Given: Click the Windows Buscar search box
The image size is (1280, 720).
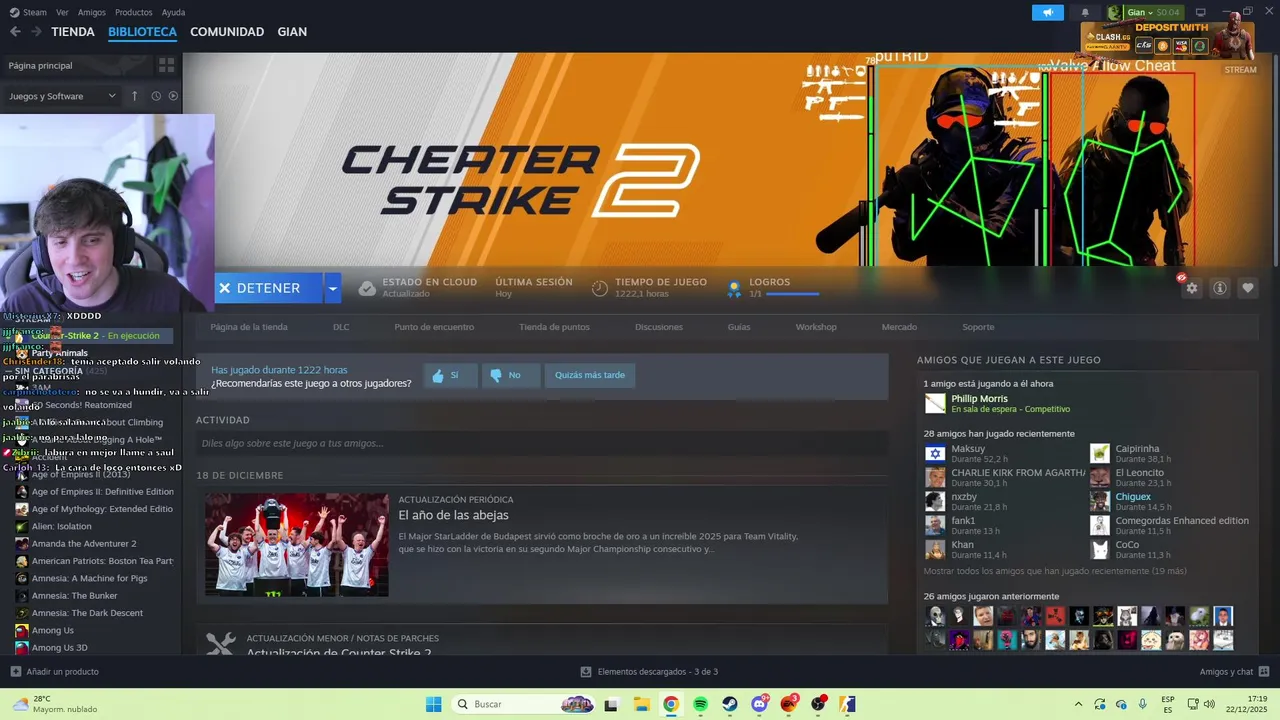Looking at the screenshot, I should point(523,704).
